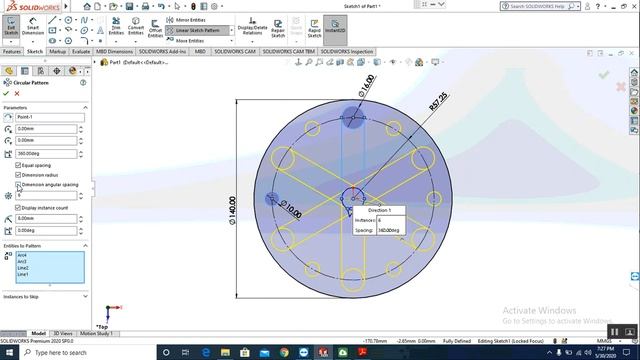Click the Chrome icon in taskbar

[284, 352]
